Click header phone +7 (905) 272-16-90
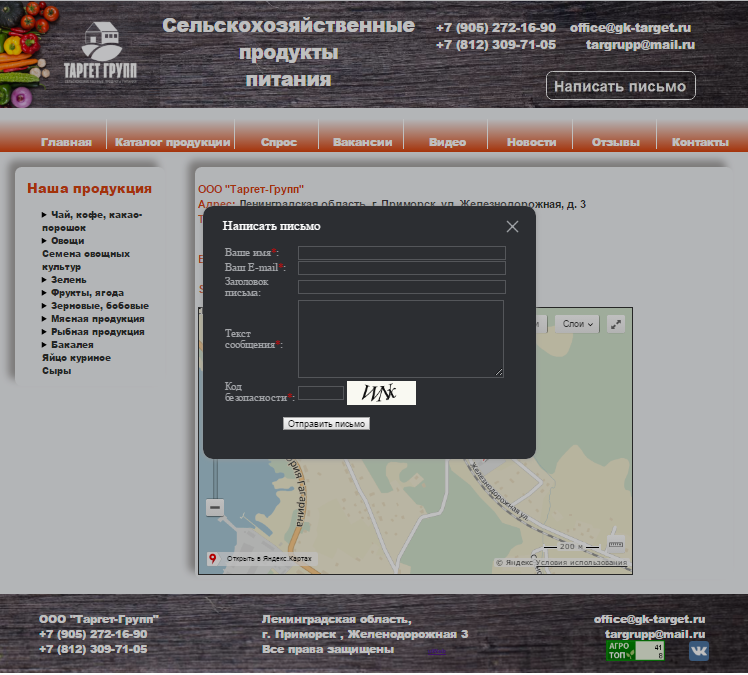 coord(496,28)
